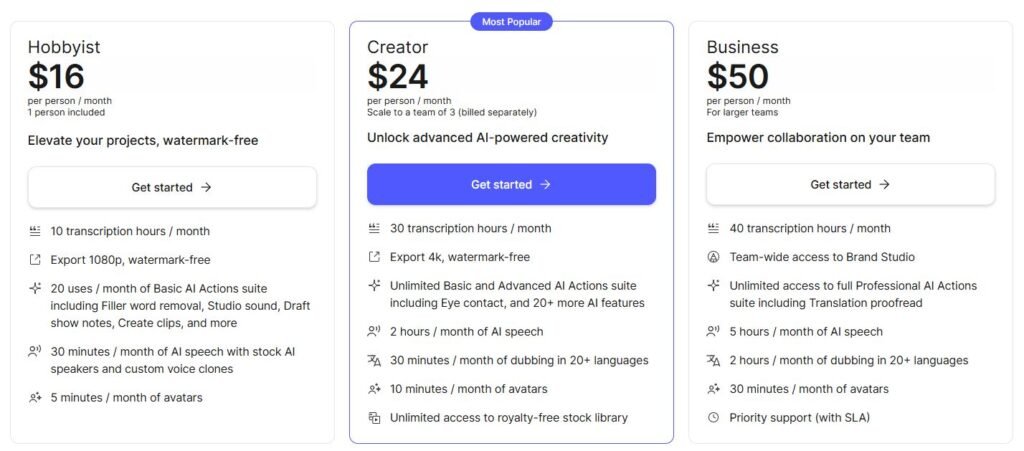Click the $24 Creator price
1024x451 pixels.
(x=398, y=77)
